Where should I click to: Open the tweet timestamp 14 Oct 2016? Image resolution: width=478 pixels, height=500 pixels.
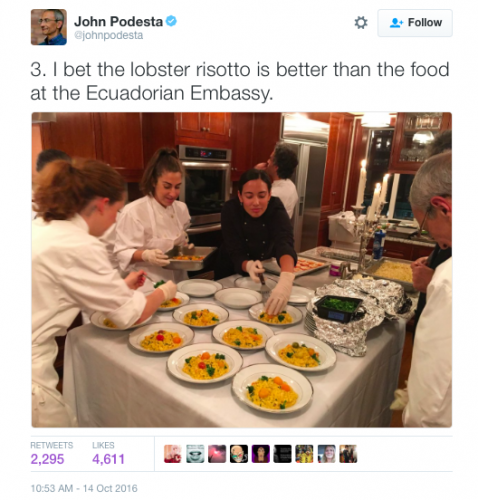(84, 488)
